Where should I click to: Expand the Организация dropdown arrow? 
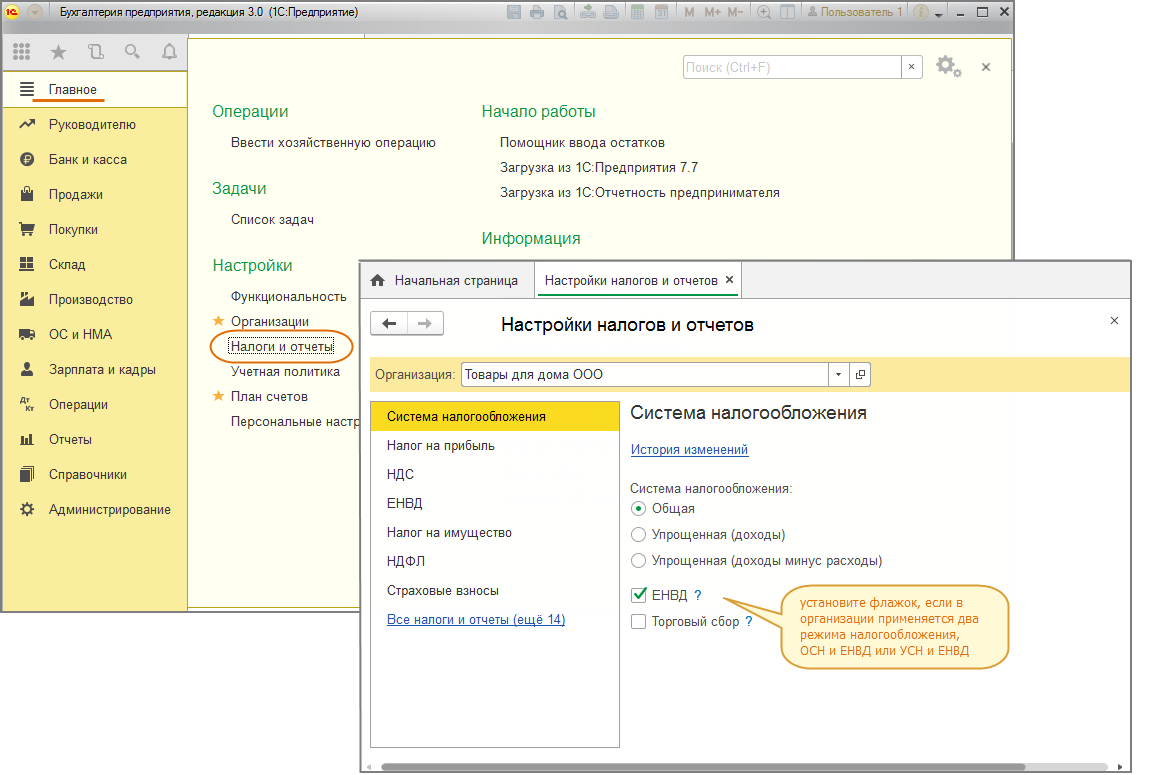pyautogui.click(x=837, y=375)
